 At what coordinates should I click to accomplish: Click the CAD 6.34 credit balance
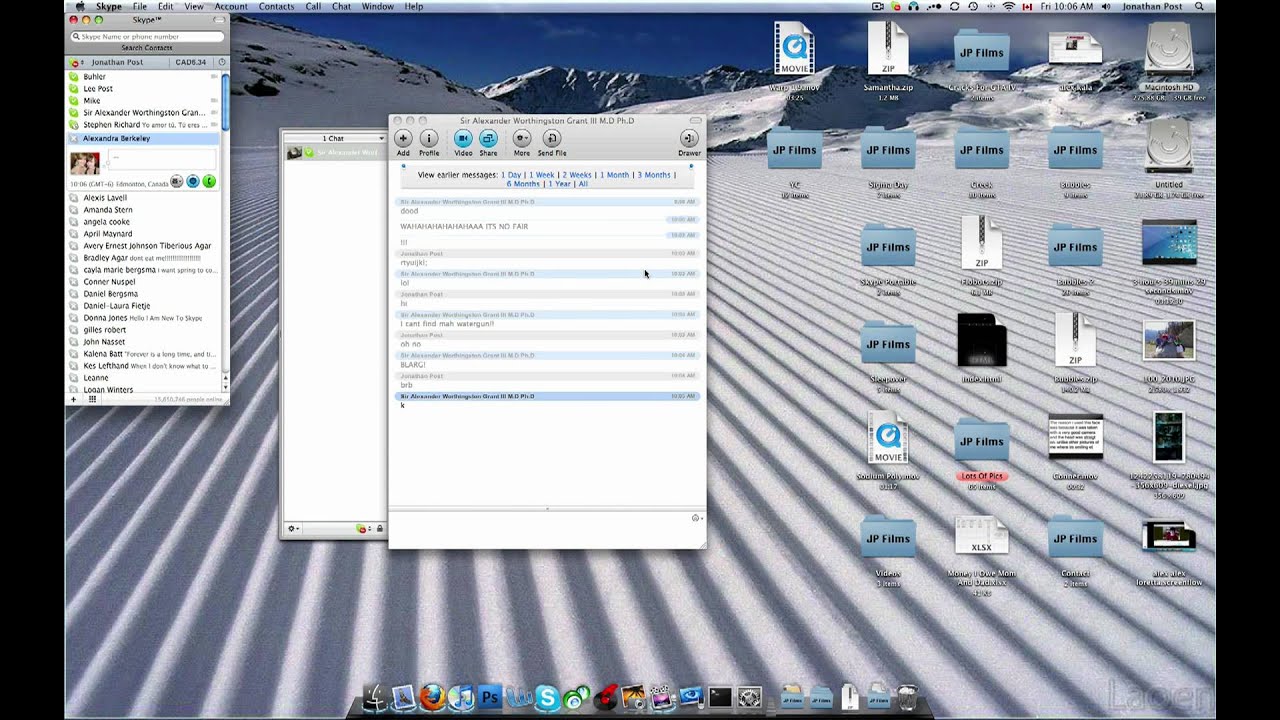[190, 62]
